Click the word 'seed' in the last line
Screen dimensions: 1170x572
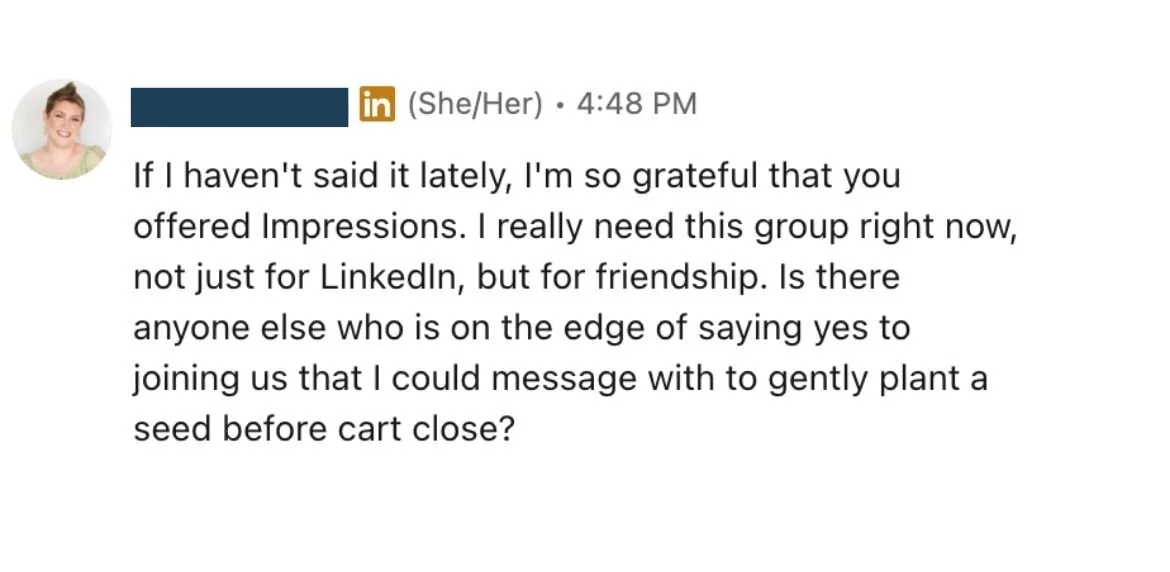(172, 428)
